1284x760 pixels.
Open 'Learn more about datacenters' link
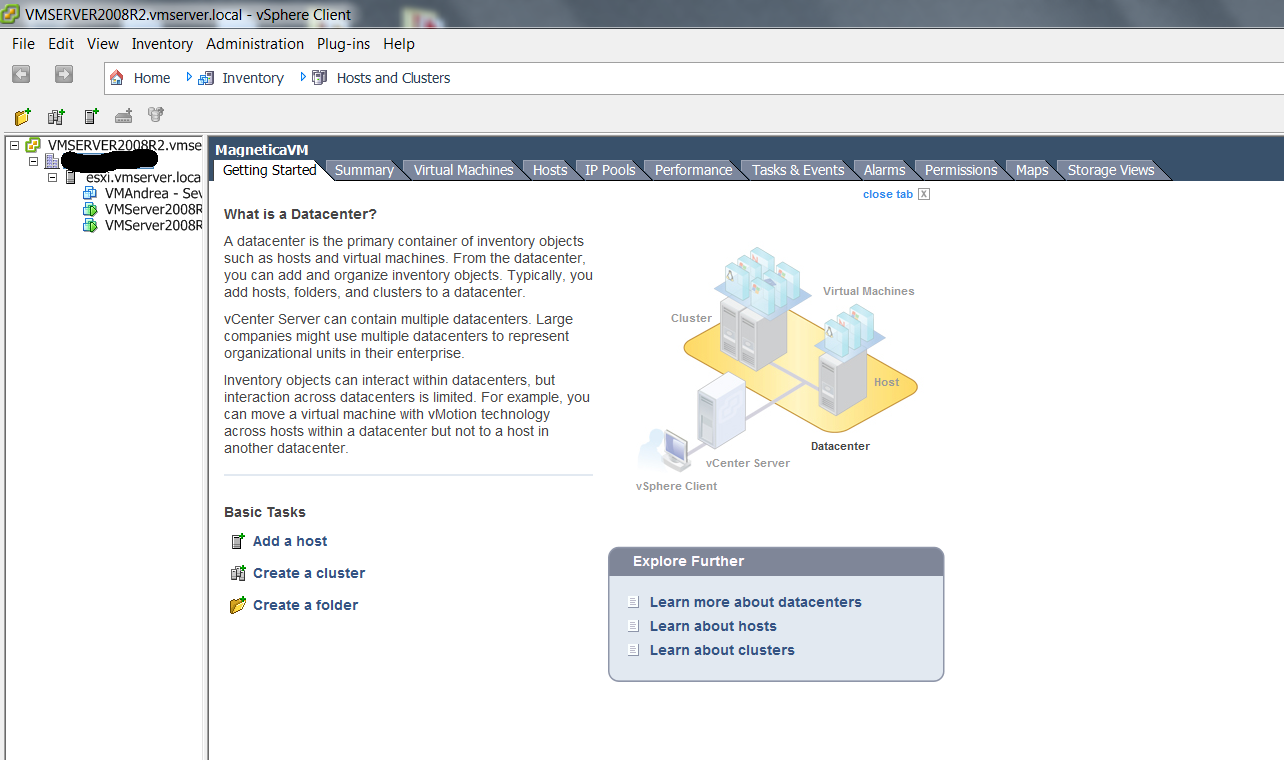pos(755,602)
